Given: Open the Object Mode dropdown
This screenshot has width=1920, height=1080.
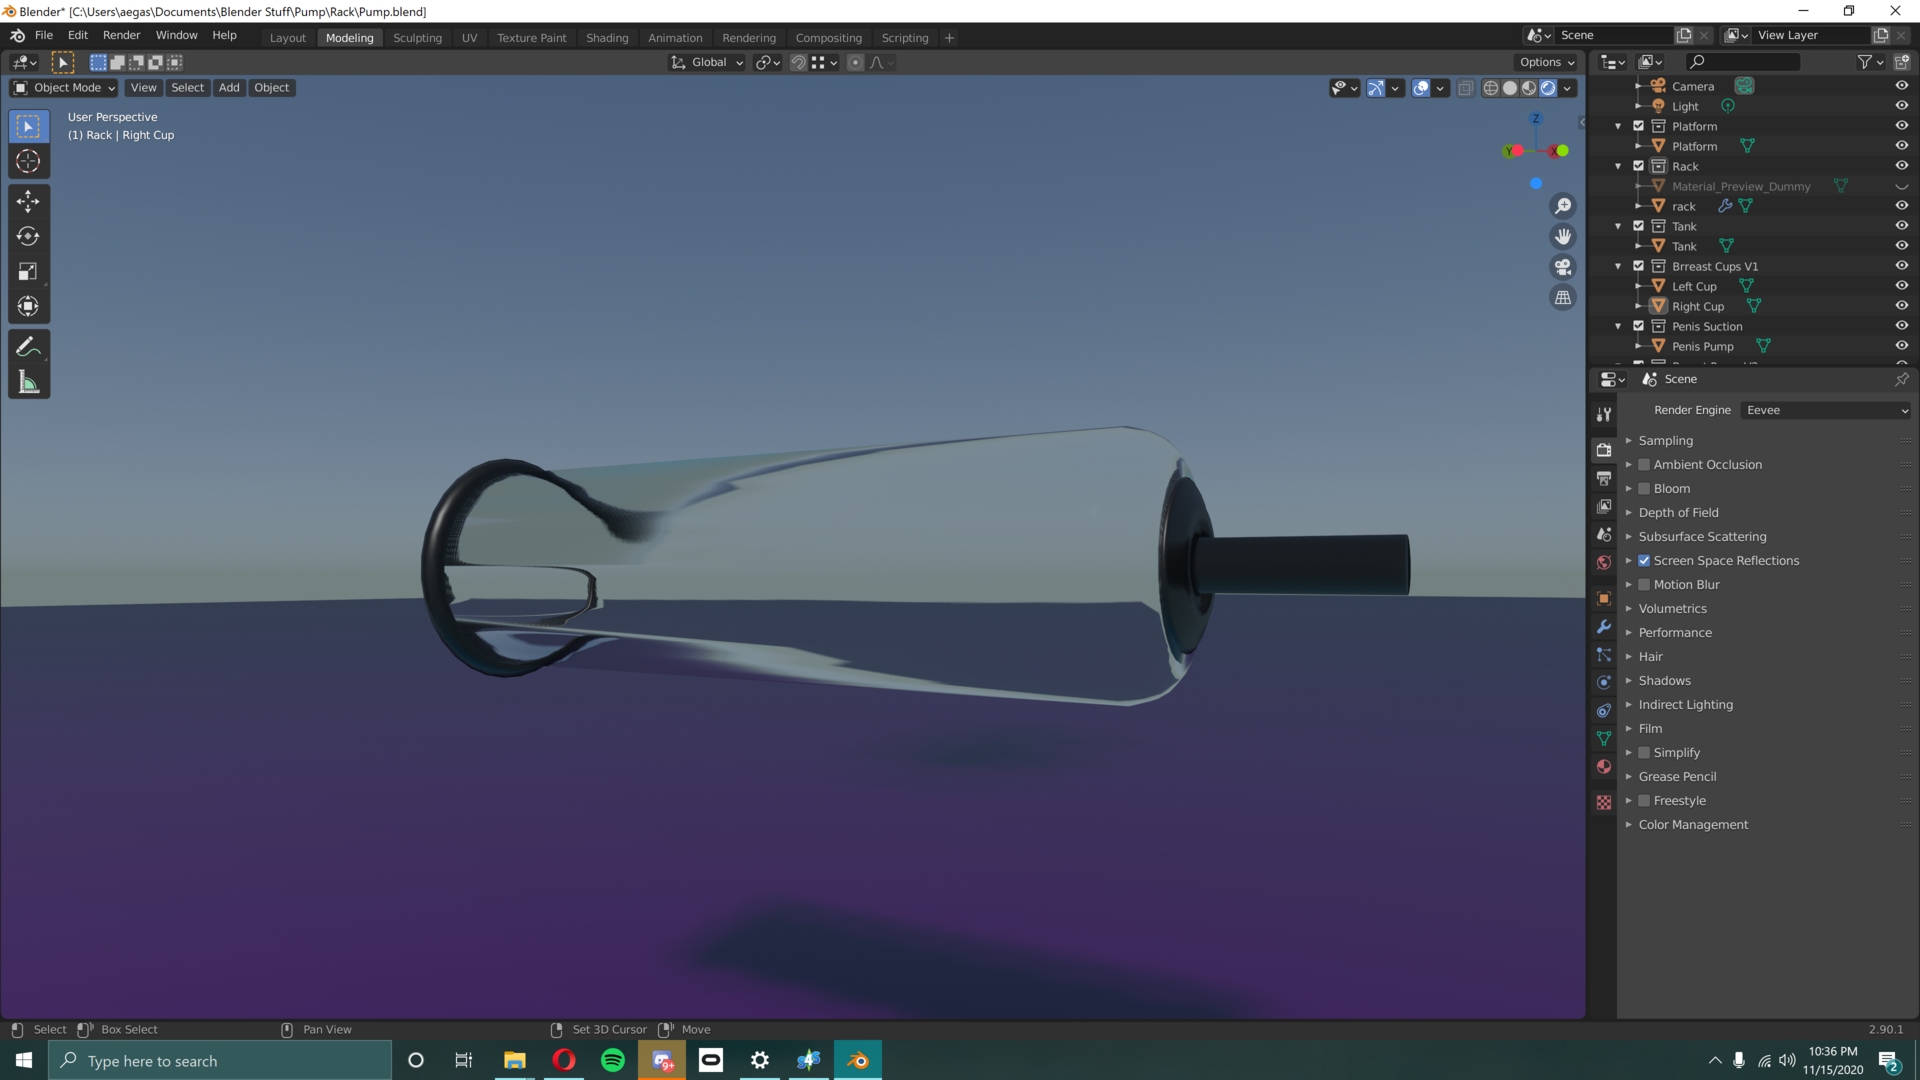Looking at the screenshot, I should (64, 88).
